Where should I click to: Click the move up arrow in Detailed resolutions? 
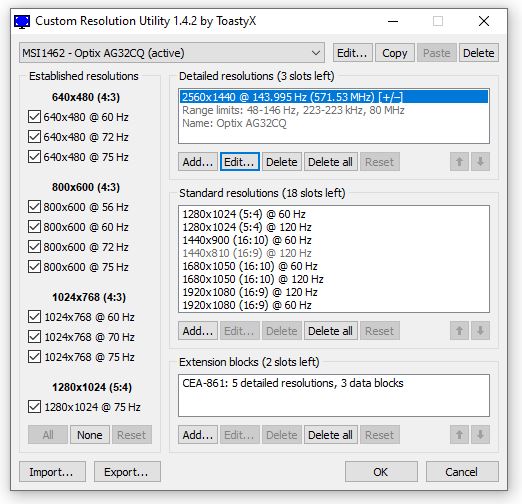coord(459,162)
